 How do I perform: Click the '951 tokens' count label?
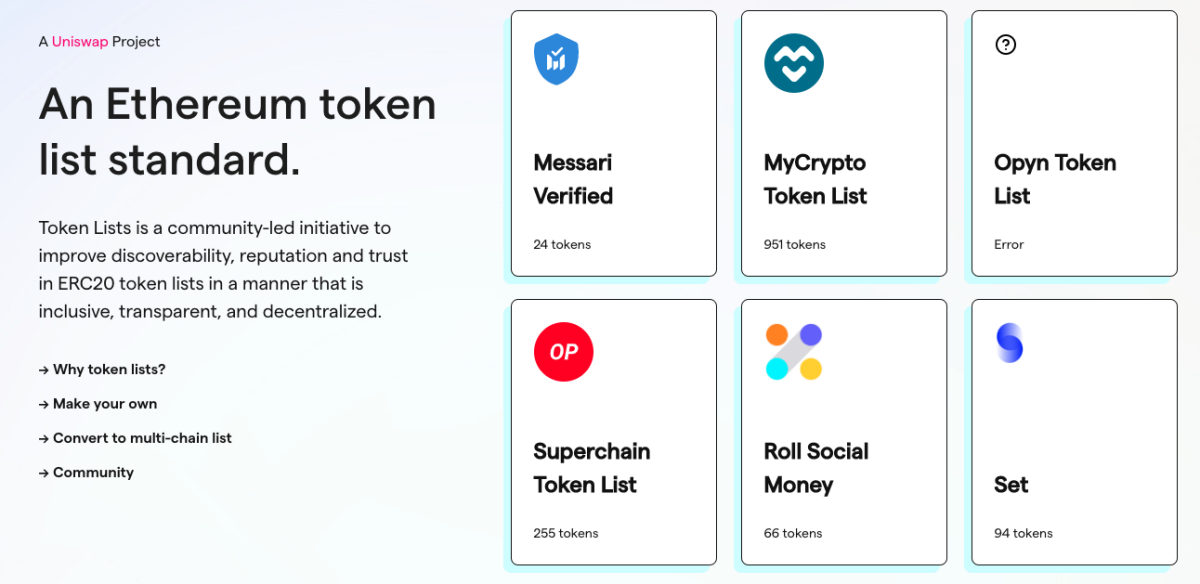pos(795,245)
